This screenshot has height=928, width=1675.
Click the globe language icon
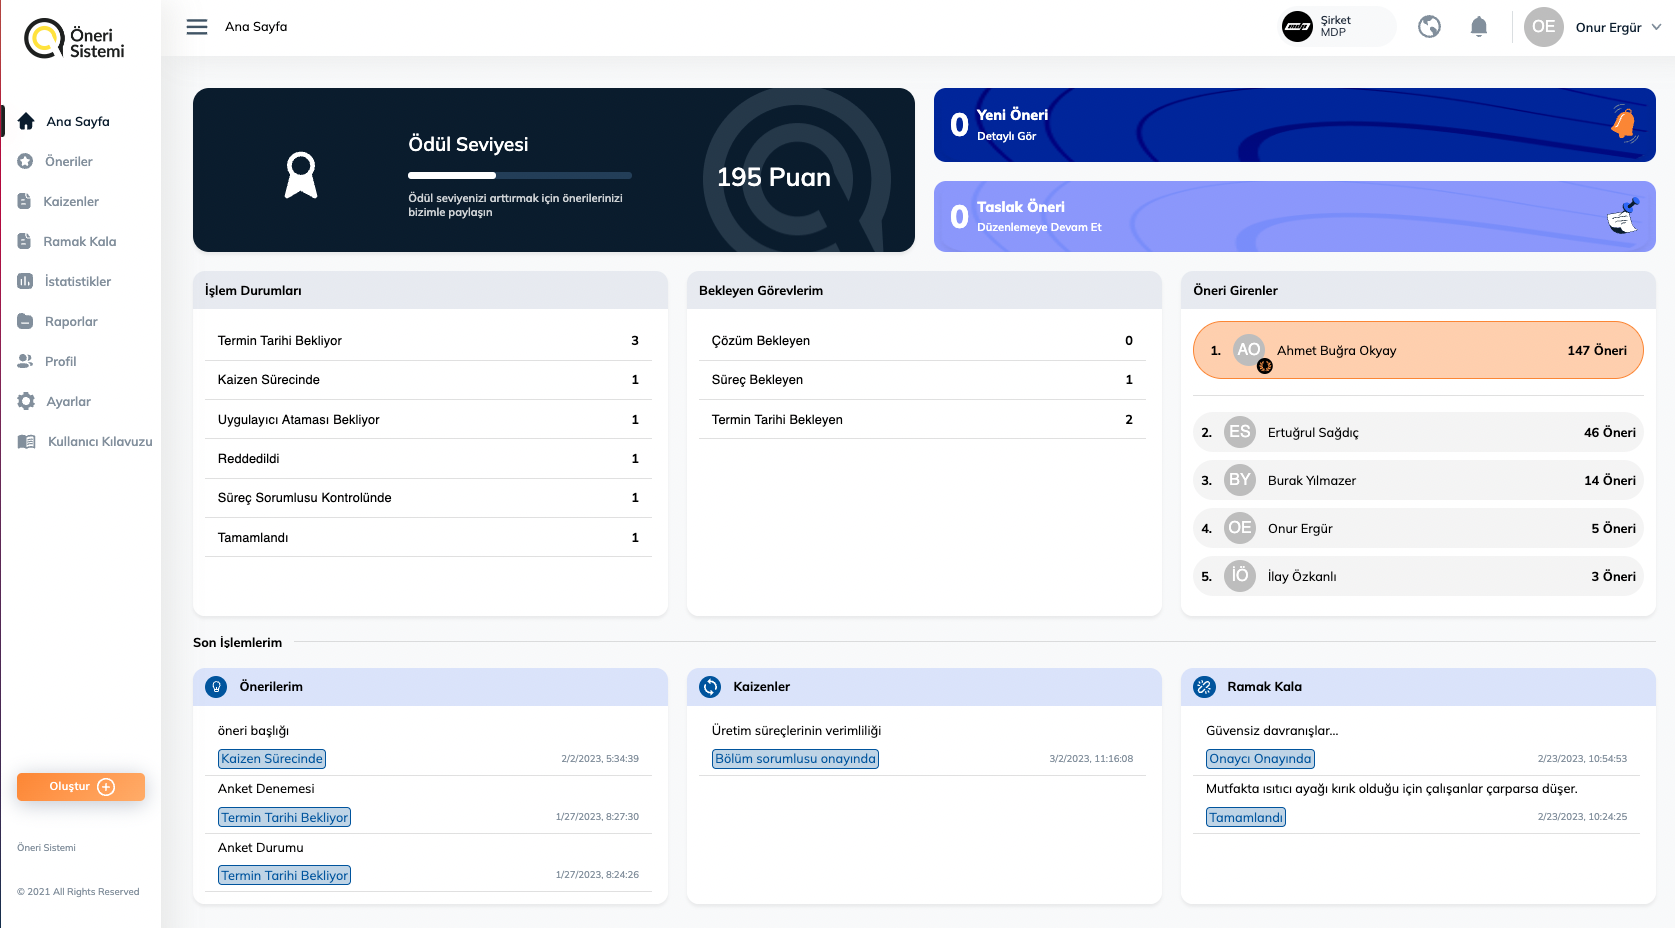[x=1430, y=27]
